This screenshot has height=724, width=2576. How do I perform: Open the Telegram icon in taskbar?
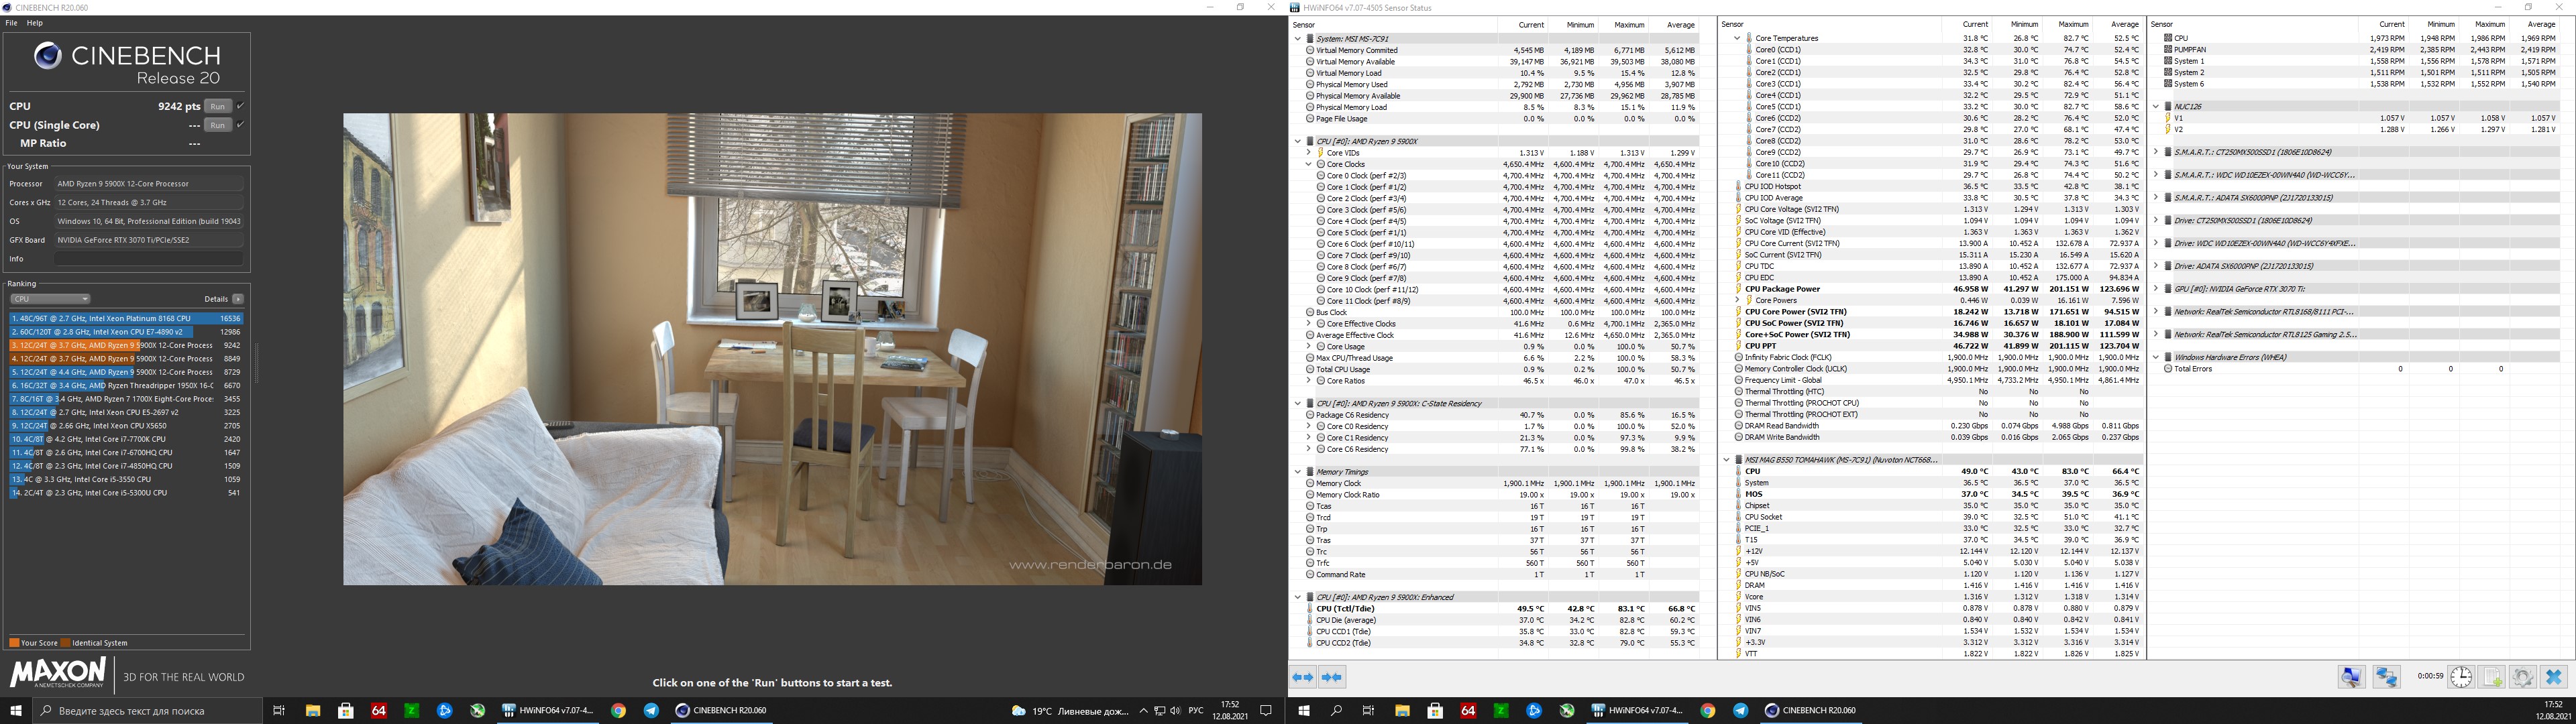651,710
